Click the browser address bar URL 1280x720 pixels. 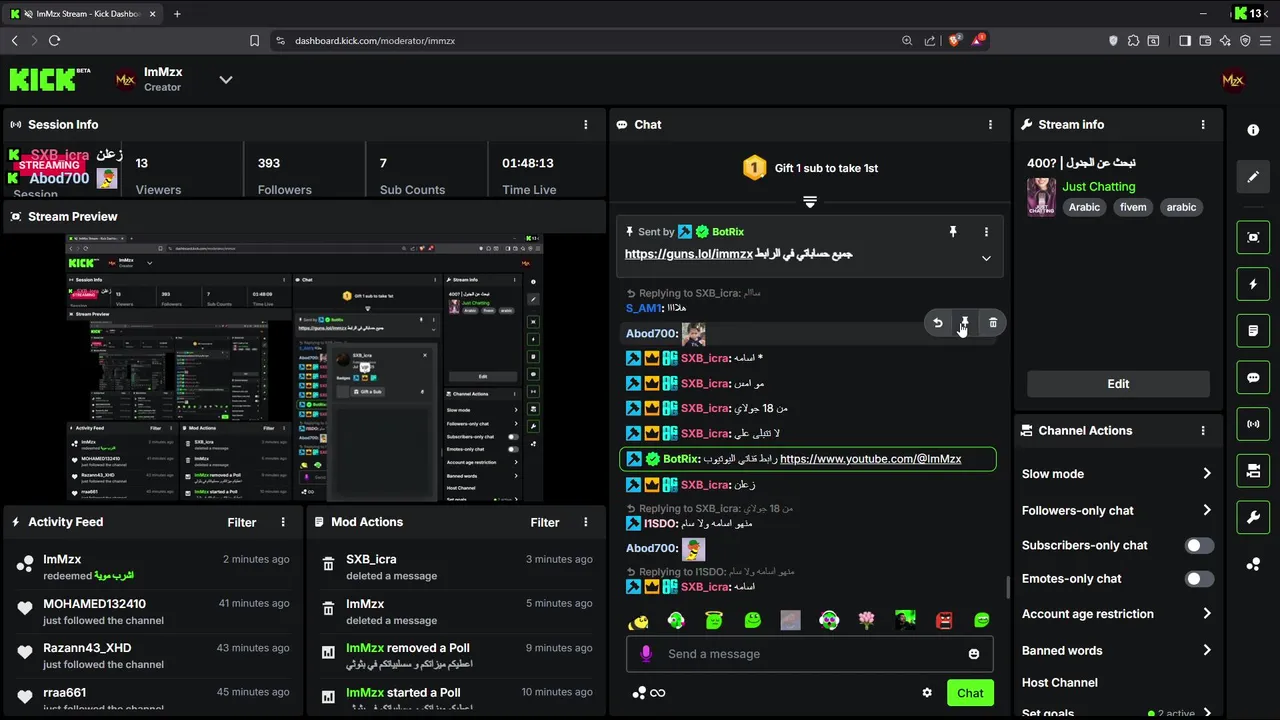click(x=375, y=41)
